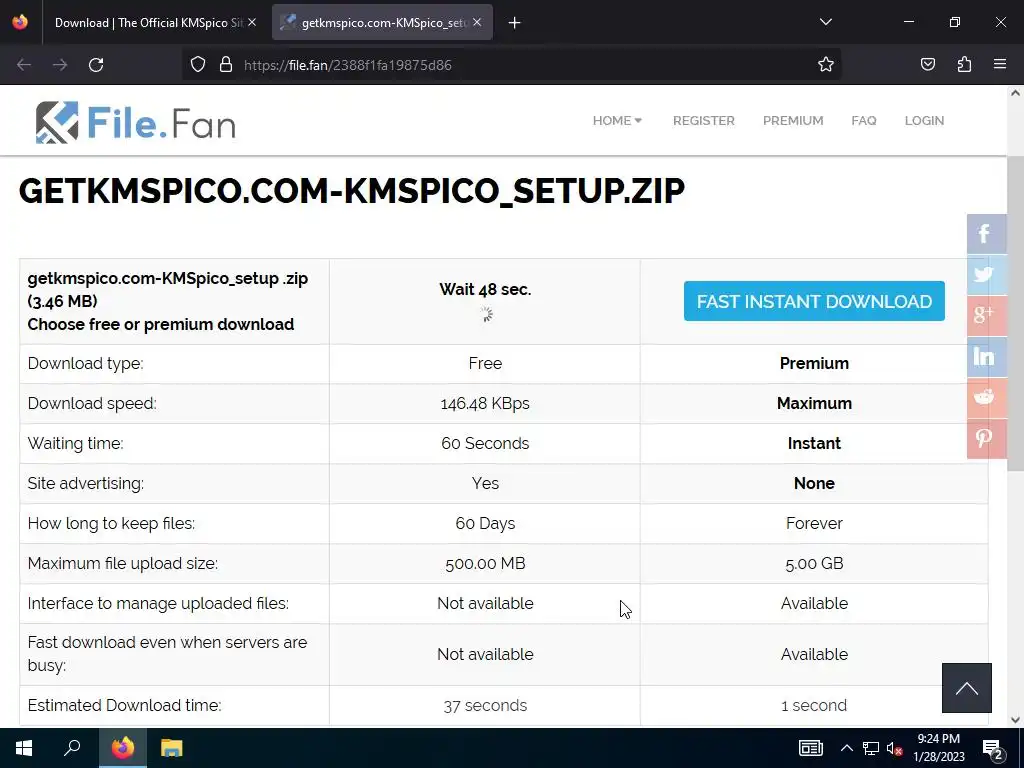Viewport: 1024px width, 768px height.
Task: Share on Facebook via side icon
Action: pyautogui.click(x=986, y=234)
